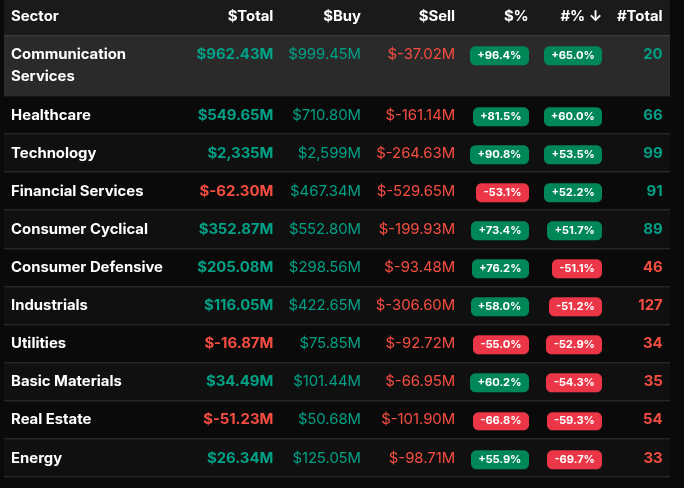Sort table by $Total column header
The image size is (684, 488).
(250, 16)
